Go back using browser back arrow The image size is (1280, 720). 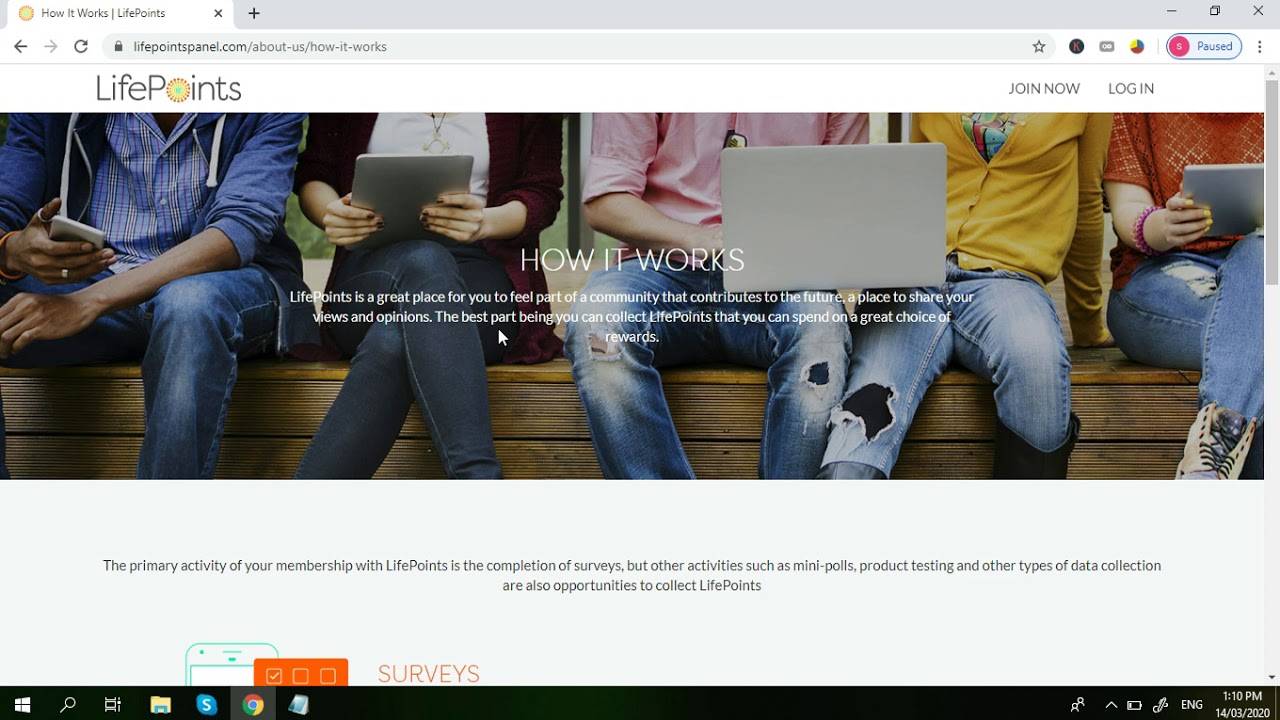(x=21, y=46)
